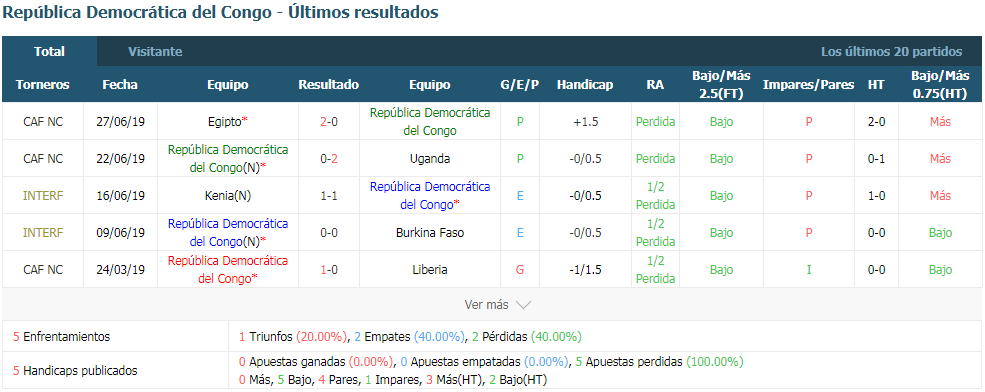
Task: Open Liberia team page
Action: click(430, 270)
